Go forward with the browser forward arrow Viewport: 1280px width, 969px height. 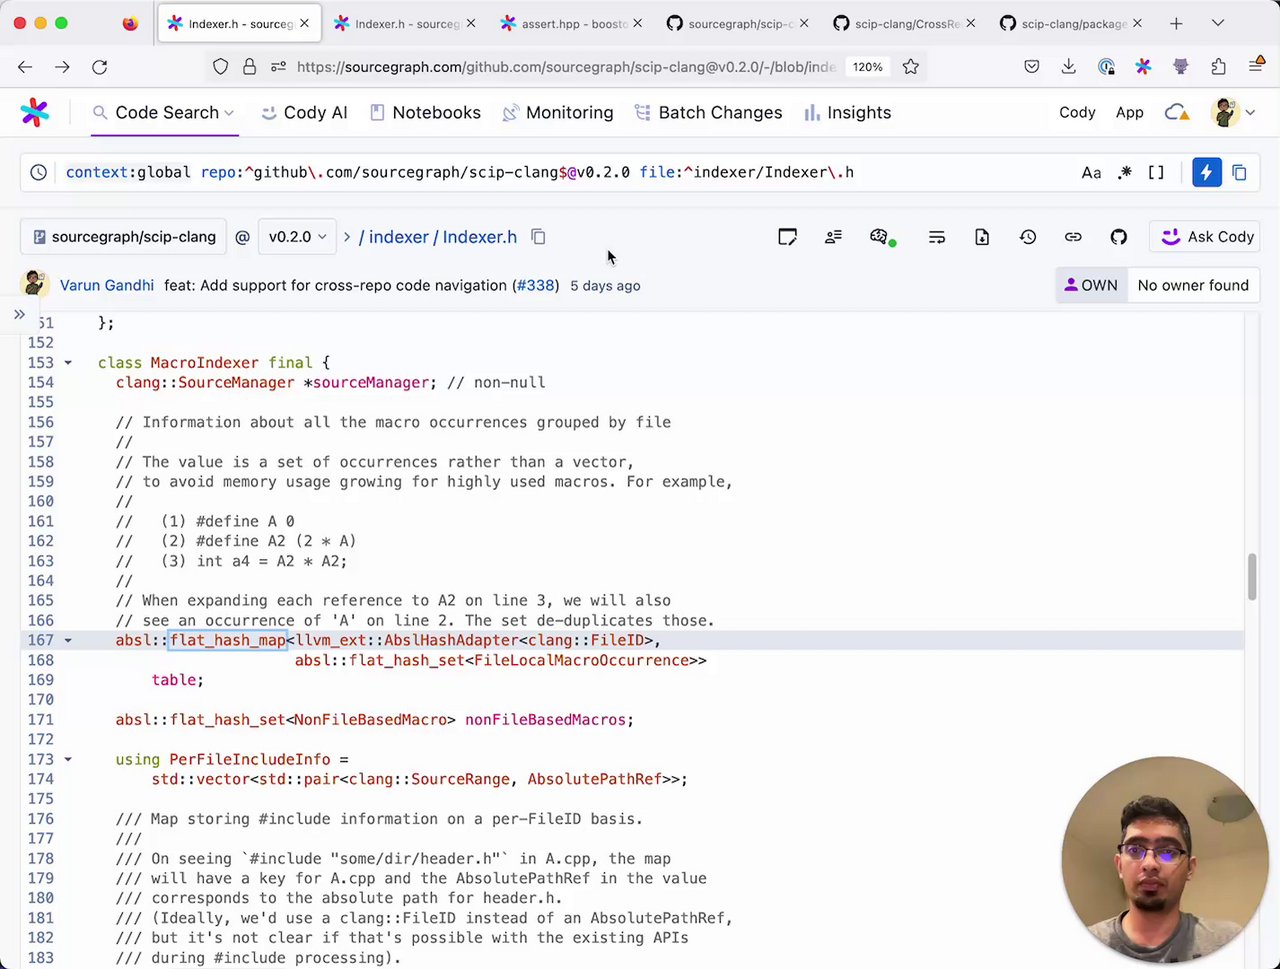[62, 67]
